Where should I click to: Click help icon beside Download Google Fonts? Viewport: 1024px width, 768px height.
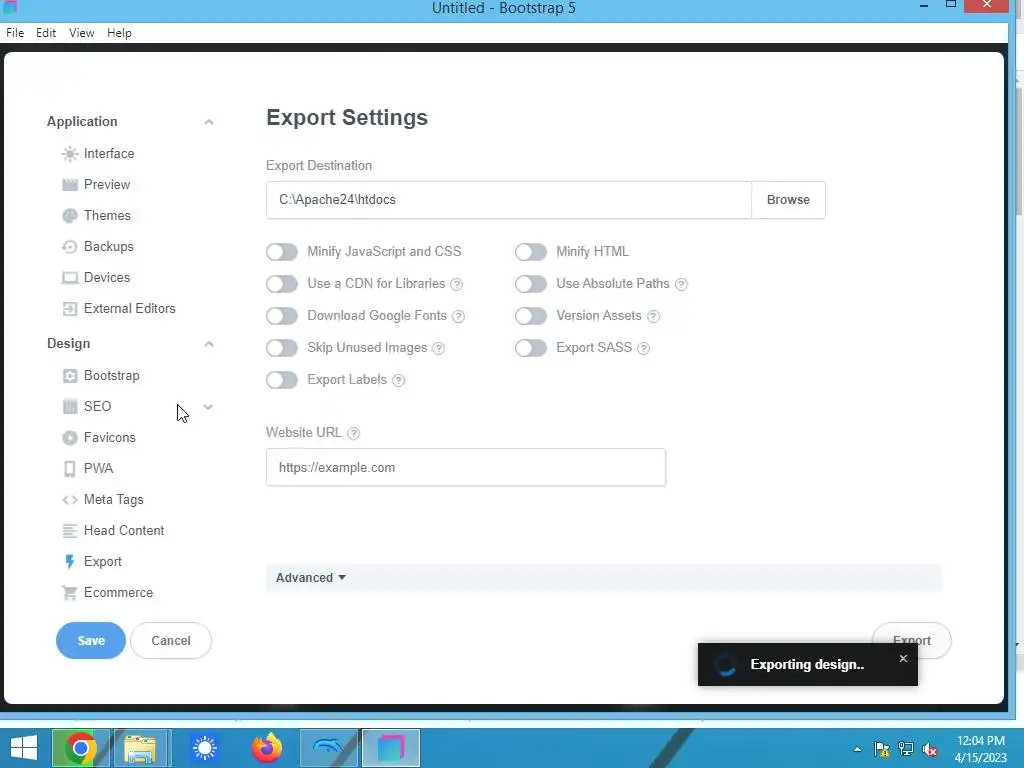point(458,317)
